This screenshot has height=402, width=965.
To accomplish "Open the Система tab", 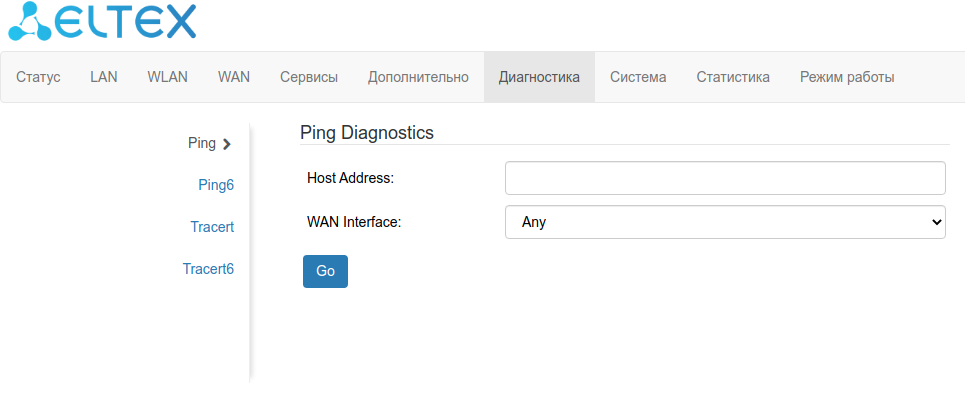I will 638,77.
